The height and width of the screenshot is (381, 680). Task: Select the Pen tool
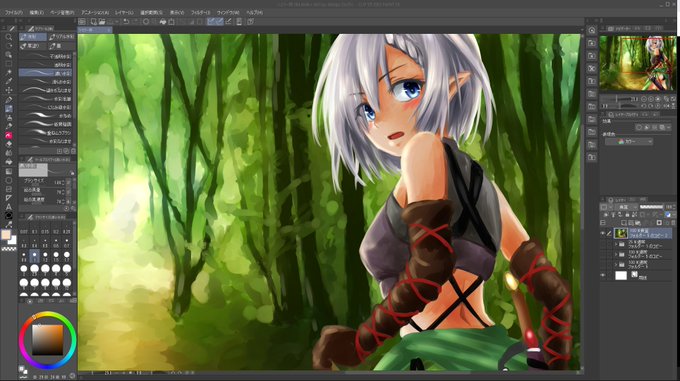click(9, 100)
